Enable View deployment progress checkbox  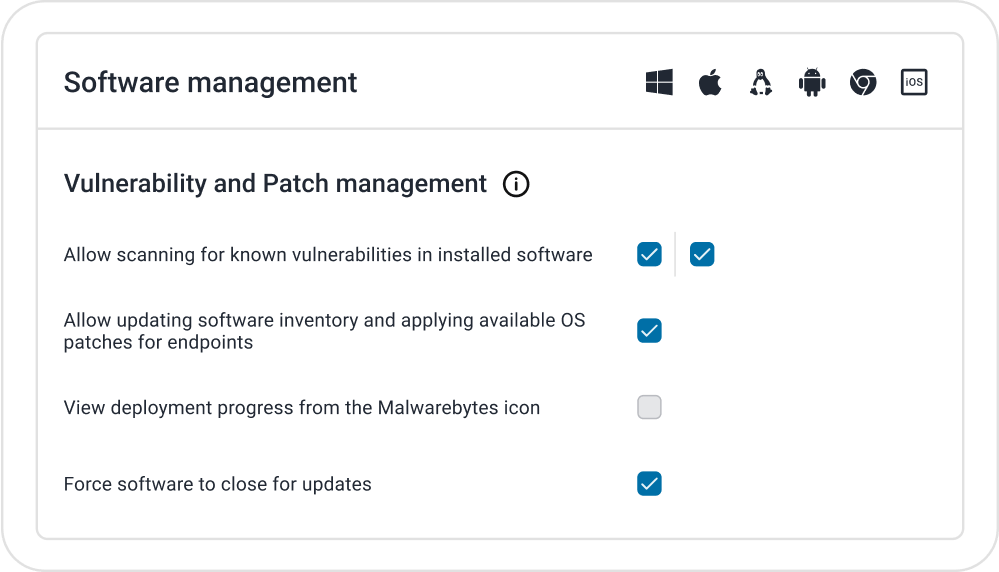(x=649, y=407)
